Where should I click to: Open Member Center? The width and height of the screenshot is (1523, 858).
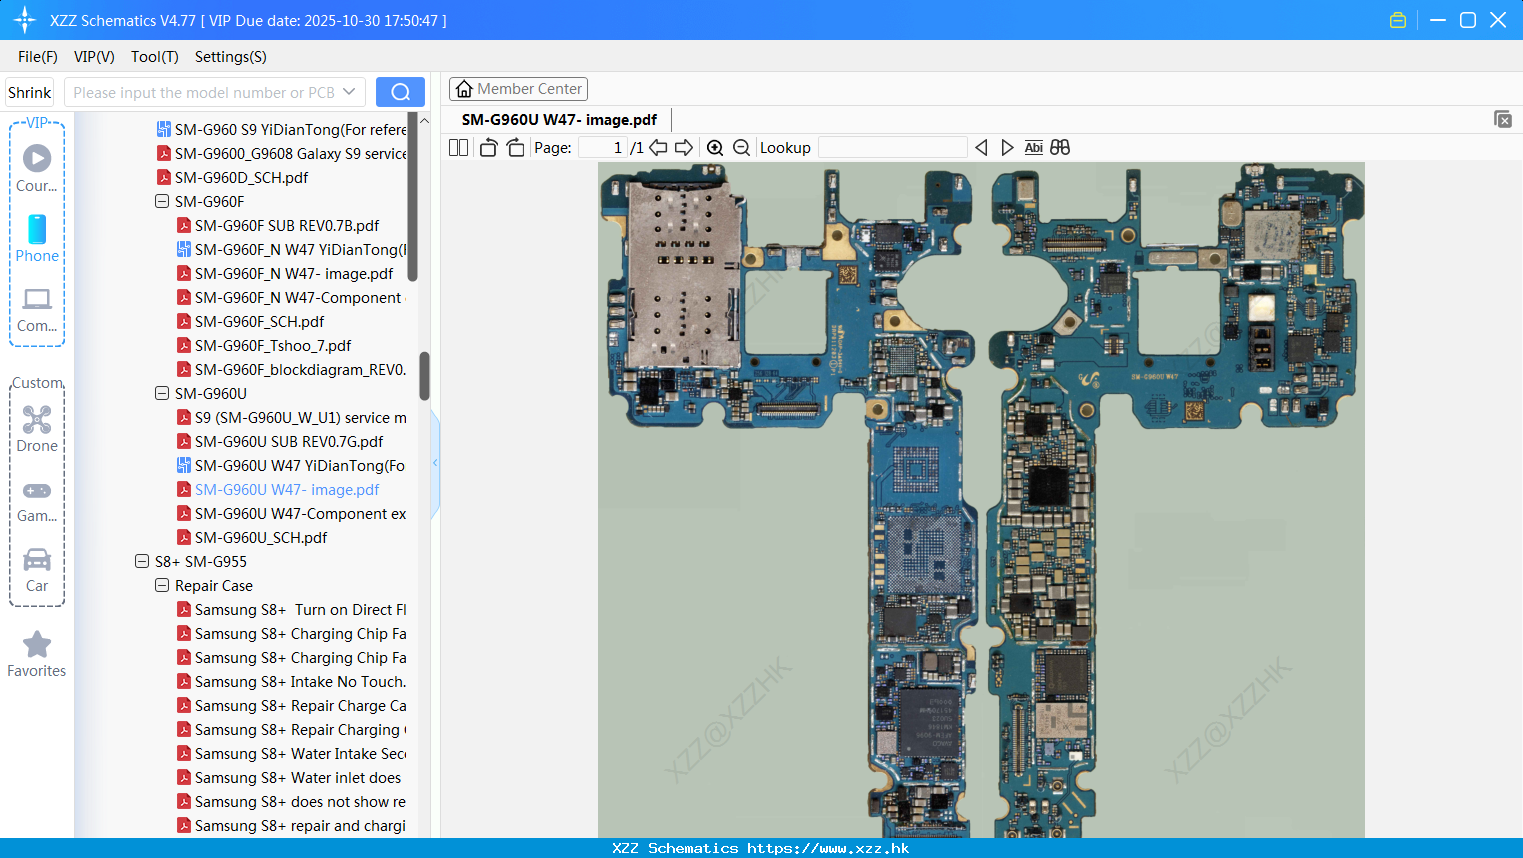pos(518,89)
